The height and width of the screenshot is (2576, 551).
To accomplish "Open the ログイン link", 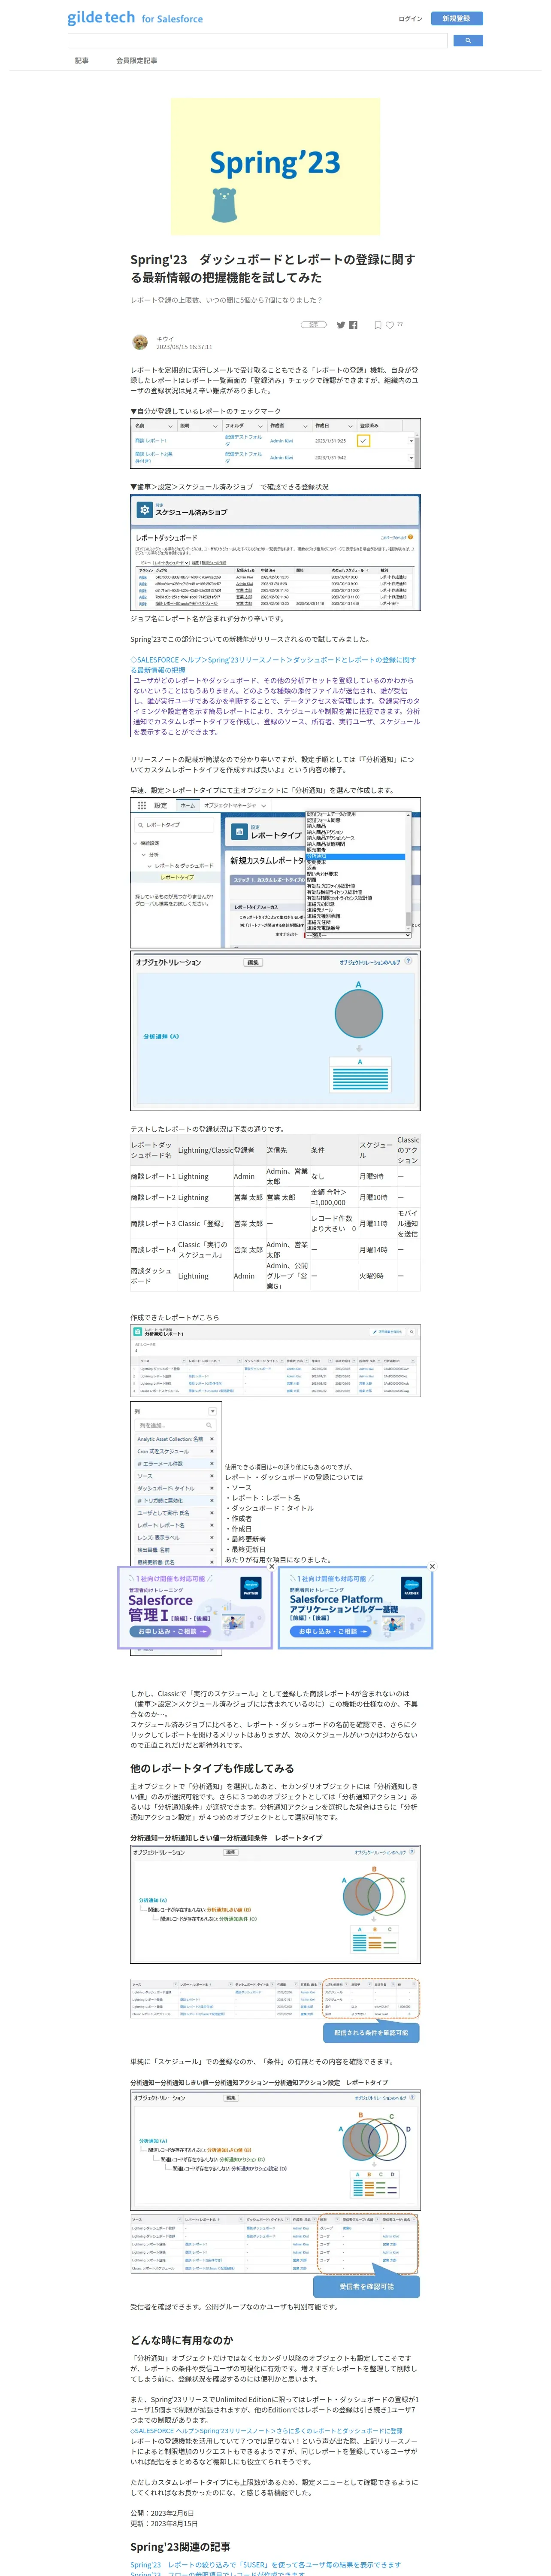I will point(410,19).
